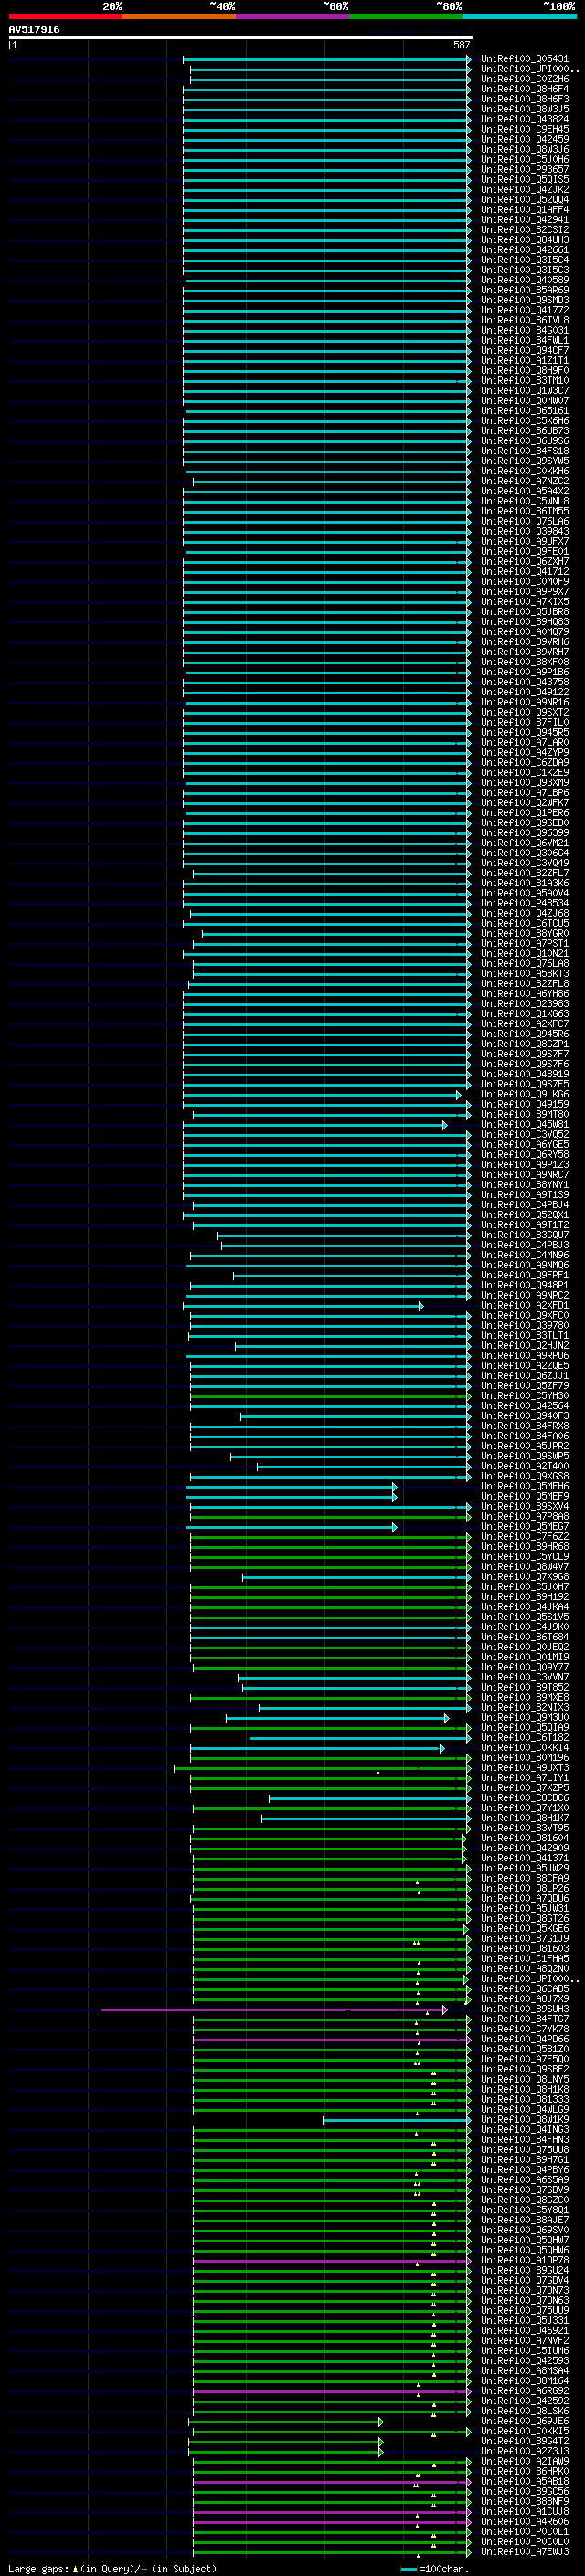Select hit UniRef100_Q5MEG7
The image size is (585, 2576).
(525, 1527)
